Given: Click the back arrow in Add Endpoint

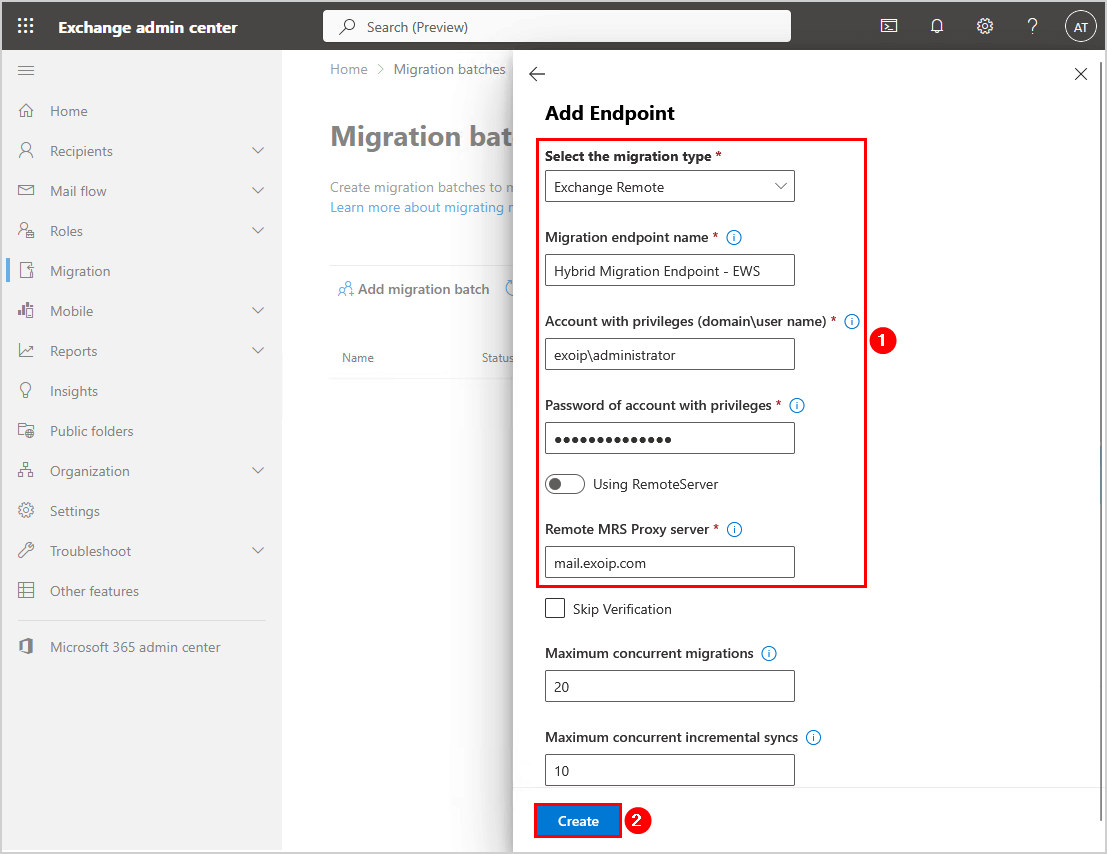Looking at the screenshot, I should tap(537, 74).
